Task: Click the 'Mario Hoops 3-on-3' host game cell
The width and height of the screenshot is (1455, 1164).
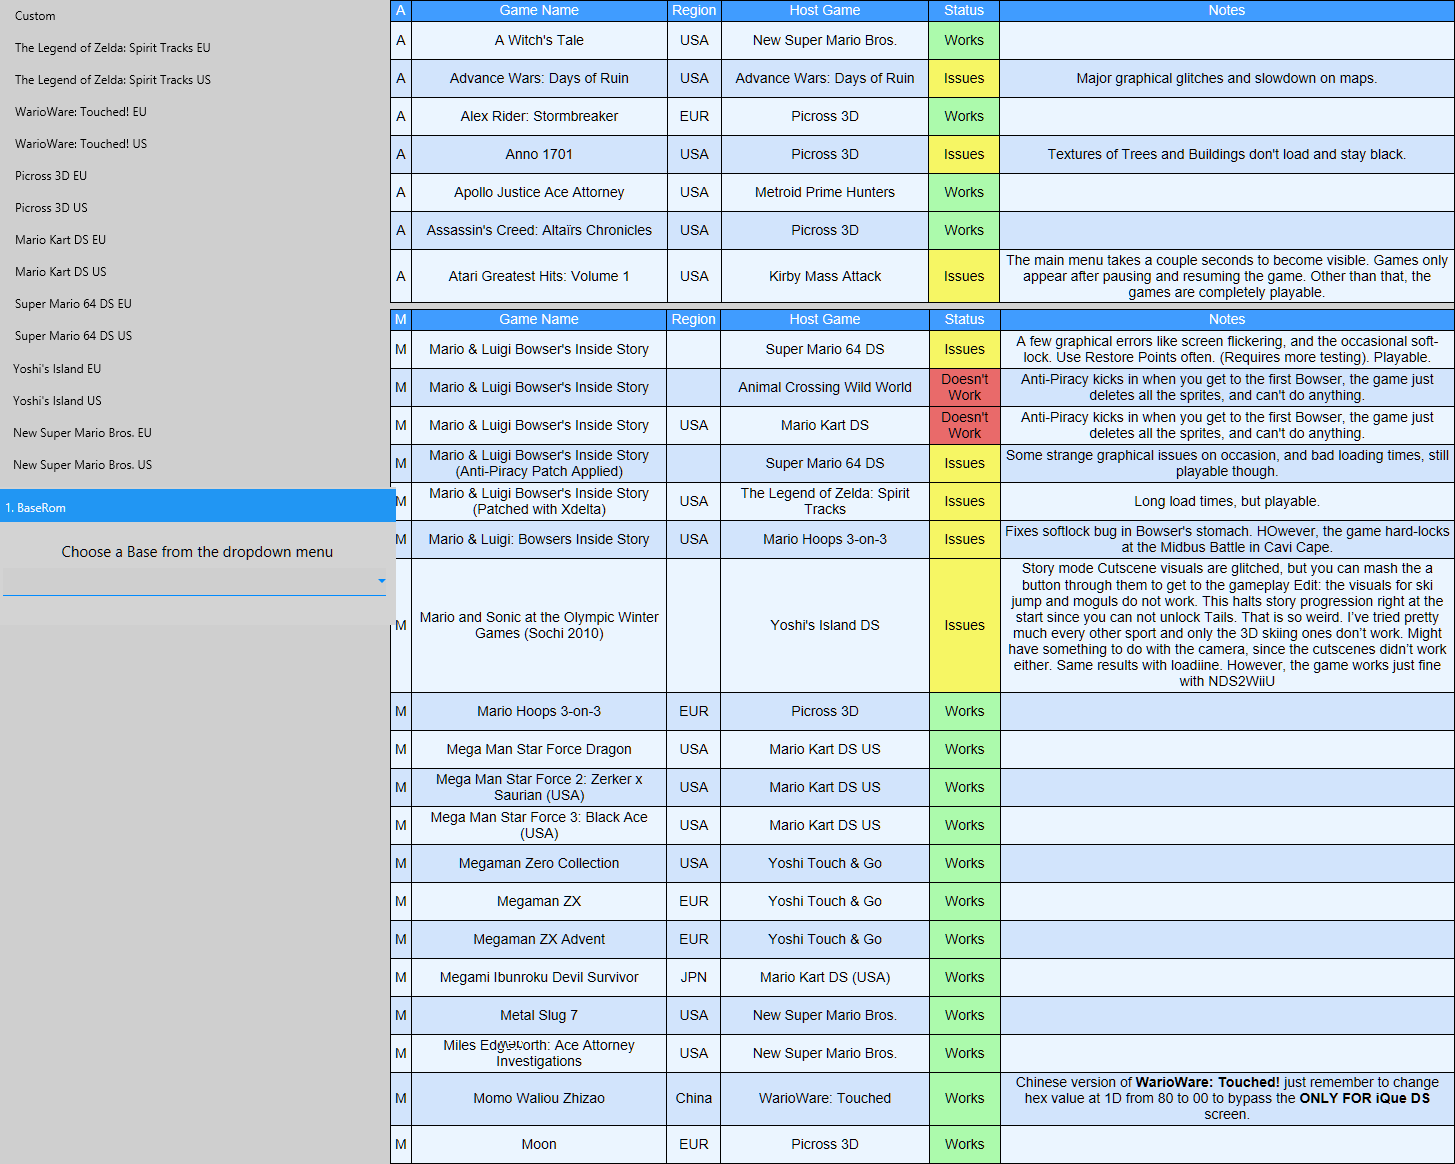Action: 825,540
